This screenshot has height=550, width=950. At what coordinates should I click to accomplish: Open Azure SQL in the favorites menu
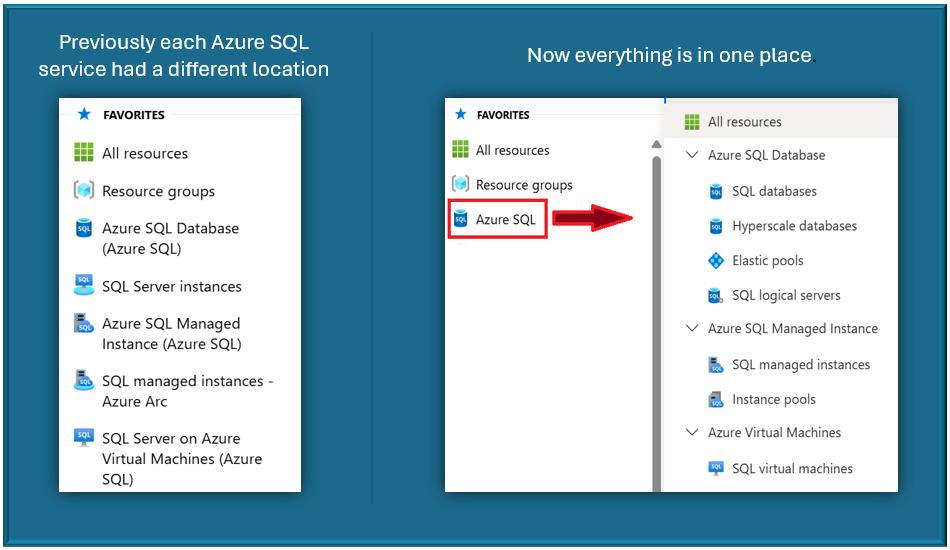click(x=505, y=219)
